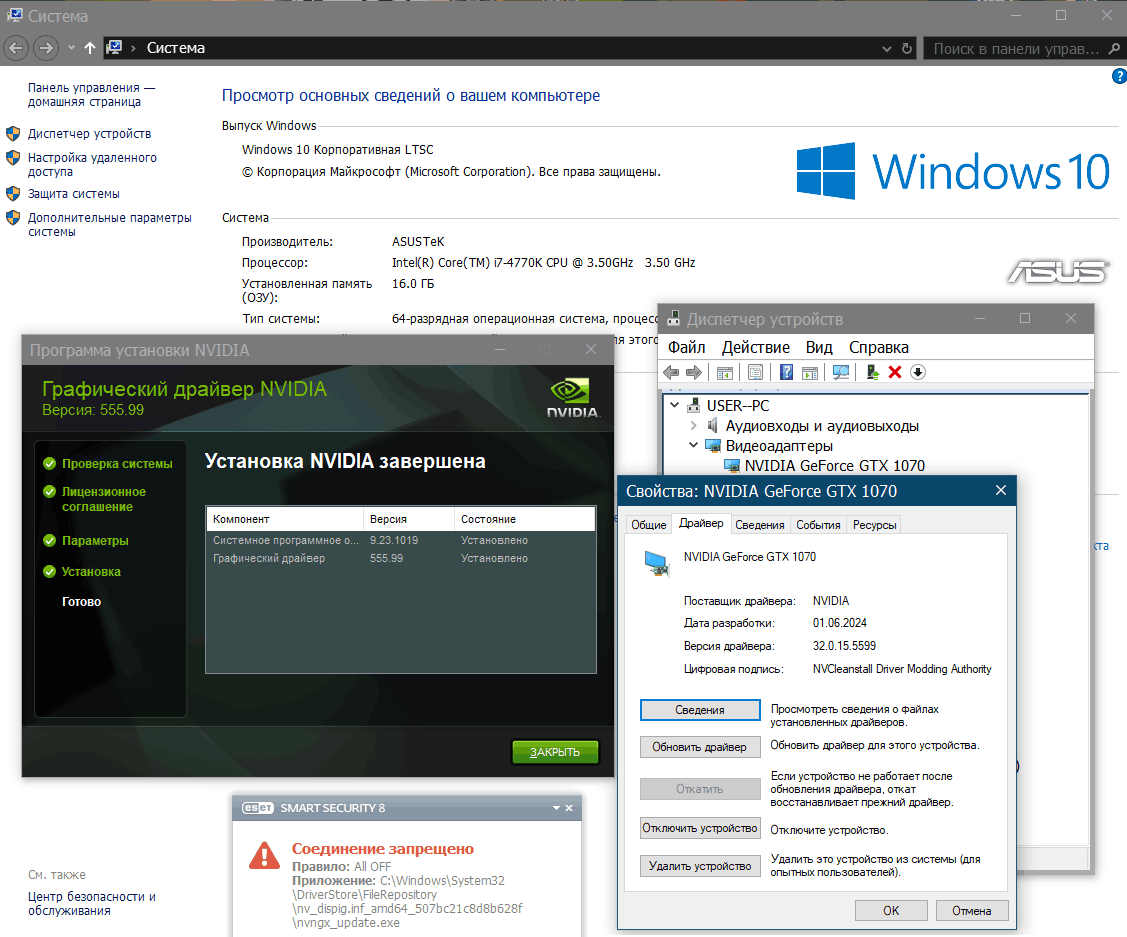This screenshot has width=1127, height=937.
Task: Switch to the Ресурсы tab
Action: (x=874, y=525)
